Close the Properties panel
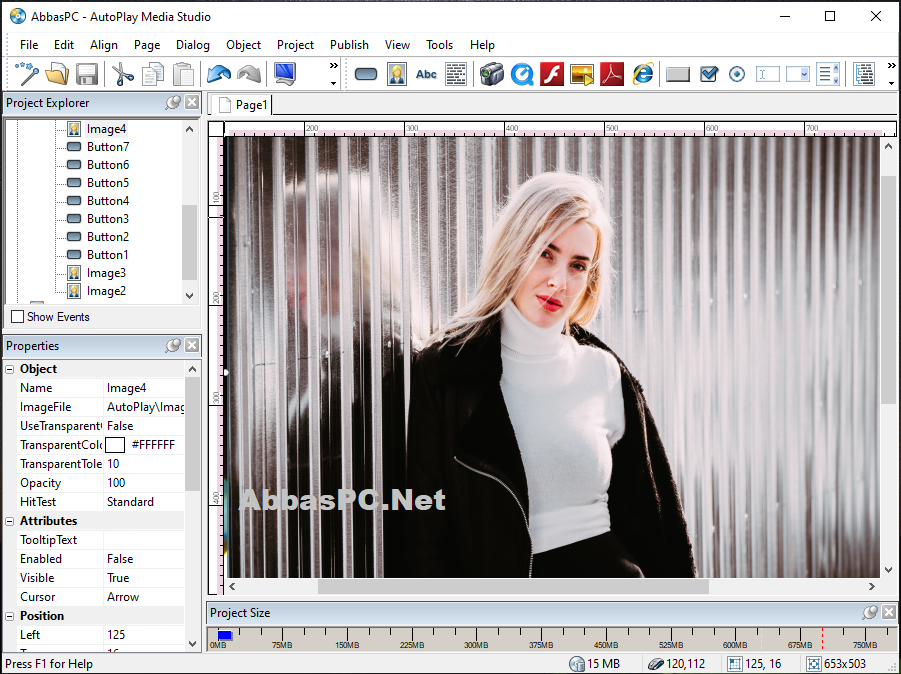Image resolution: width=901 pixels, height=674 pixels. (x=192, y=345)
